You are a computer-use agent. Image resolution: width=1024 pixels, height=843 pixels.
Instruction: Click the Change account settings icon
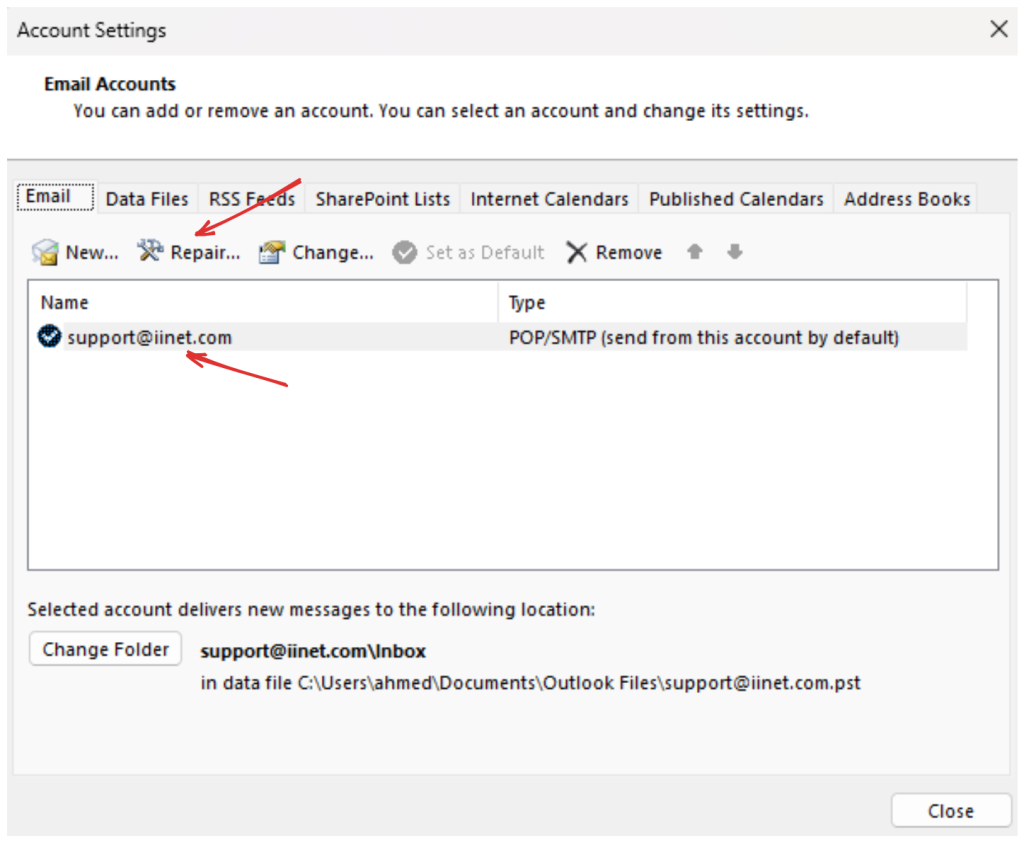pos(272,252)
